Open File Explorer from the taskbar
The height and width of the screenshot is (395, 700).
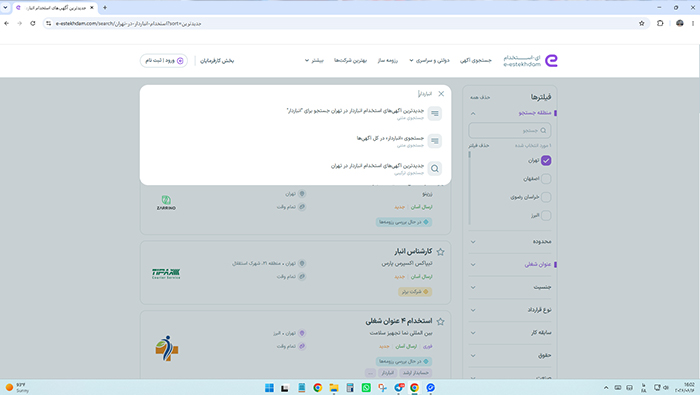[x=334, y=387]
